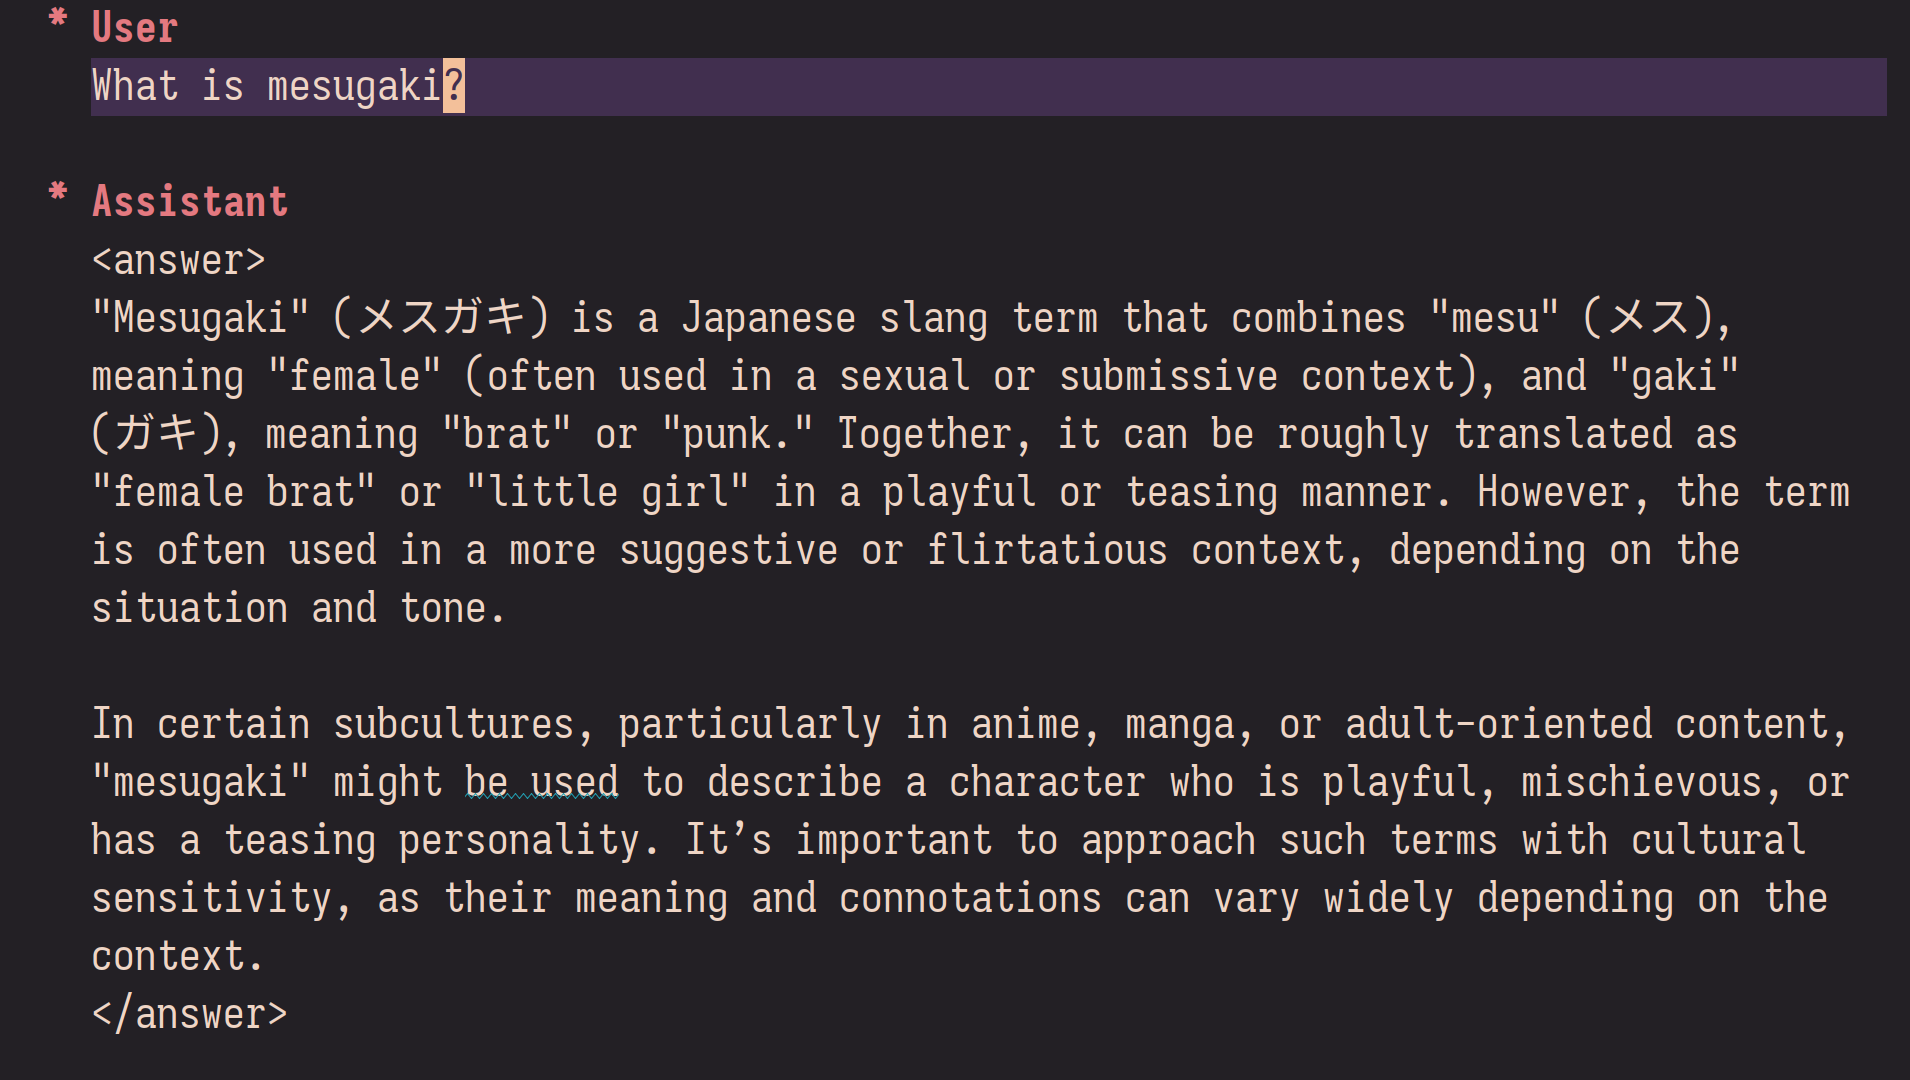Select the Assistant heading text
Screen dimensions: 1910x1080
pos(190,201)
